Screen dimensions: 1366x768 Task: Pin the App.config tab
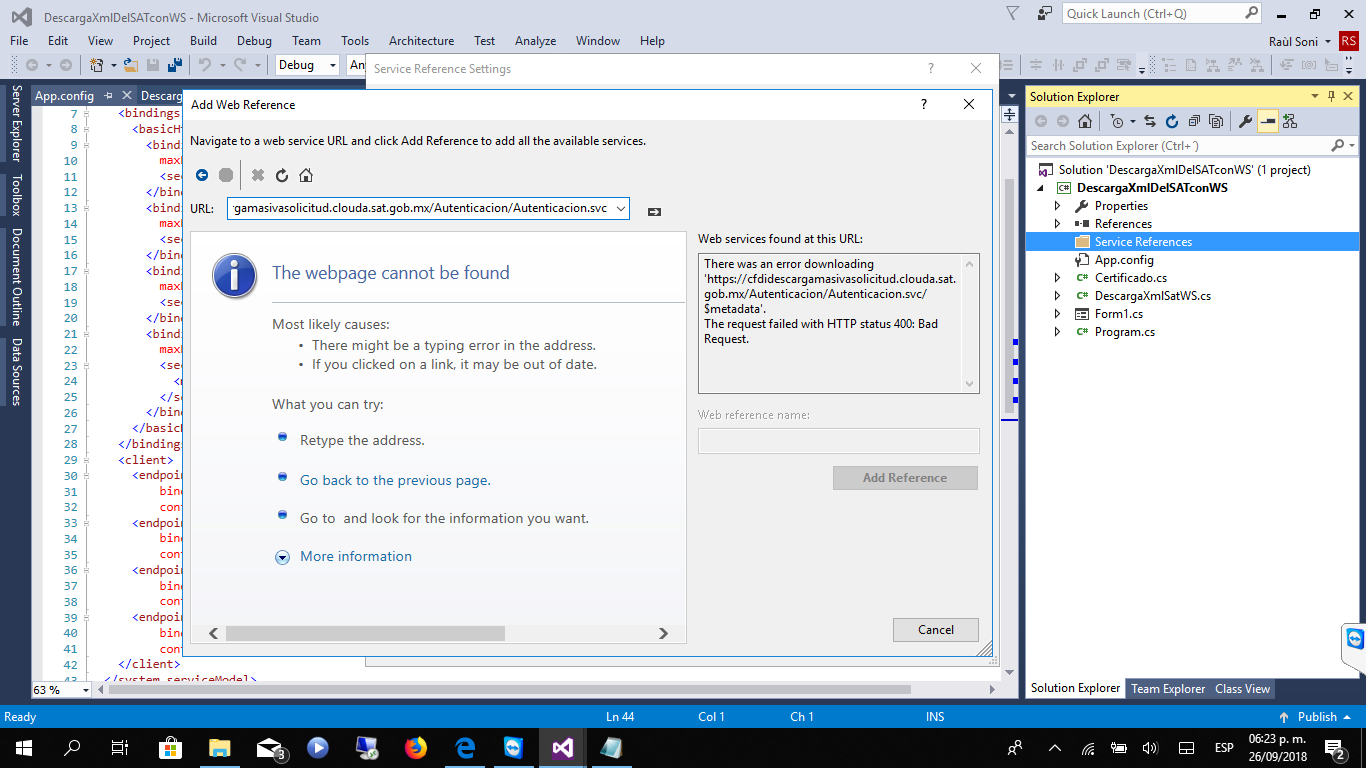tap(109, 96)
